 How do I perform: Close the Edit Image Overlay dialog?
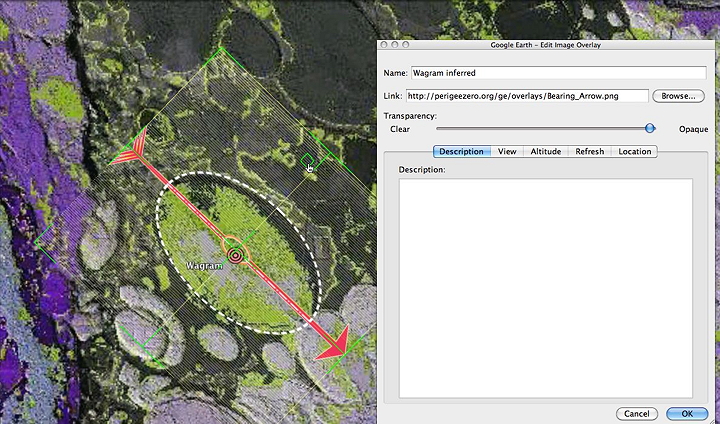point(385,45)
